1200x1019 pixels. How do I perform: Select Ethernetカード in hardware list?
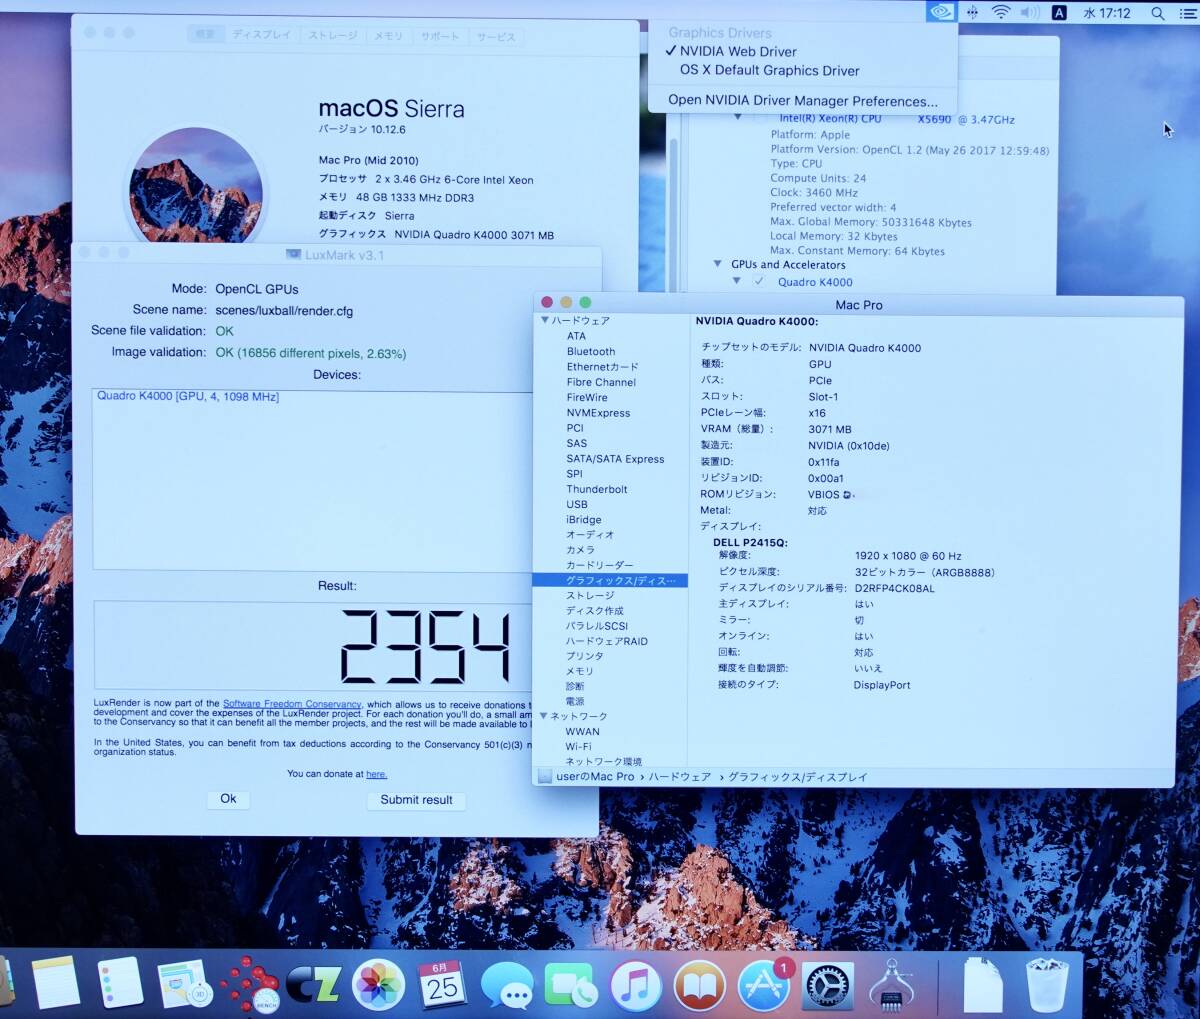tap(602, 367)
